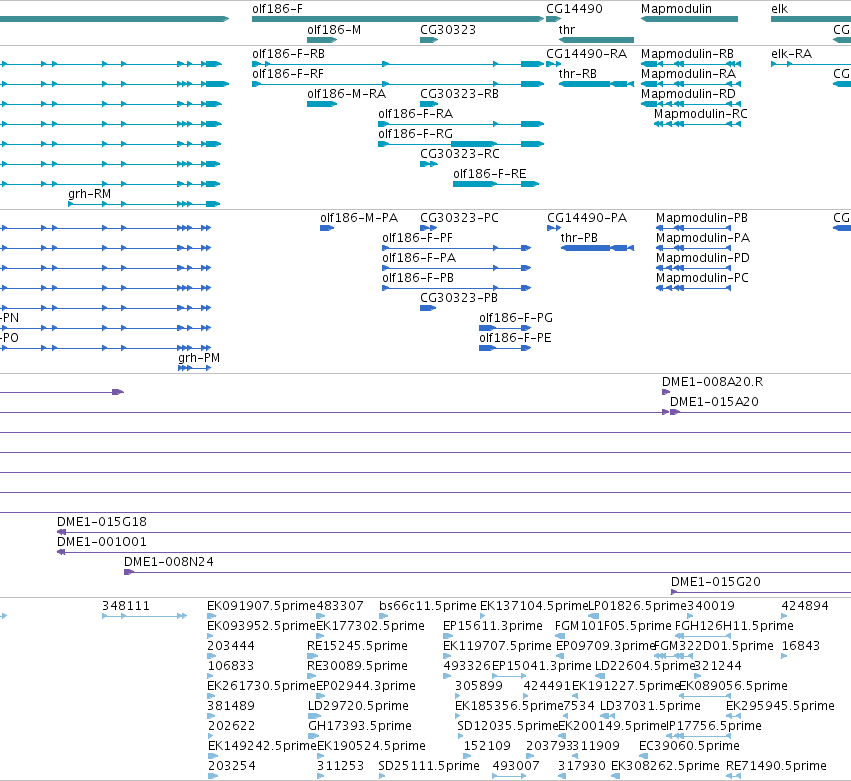
Task: Click the CG14490 gene label
Action: [574, 9]
